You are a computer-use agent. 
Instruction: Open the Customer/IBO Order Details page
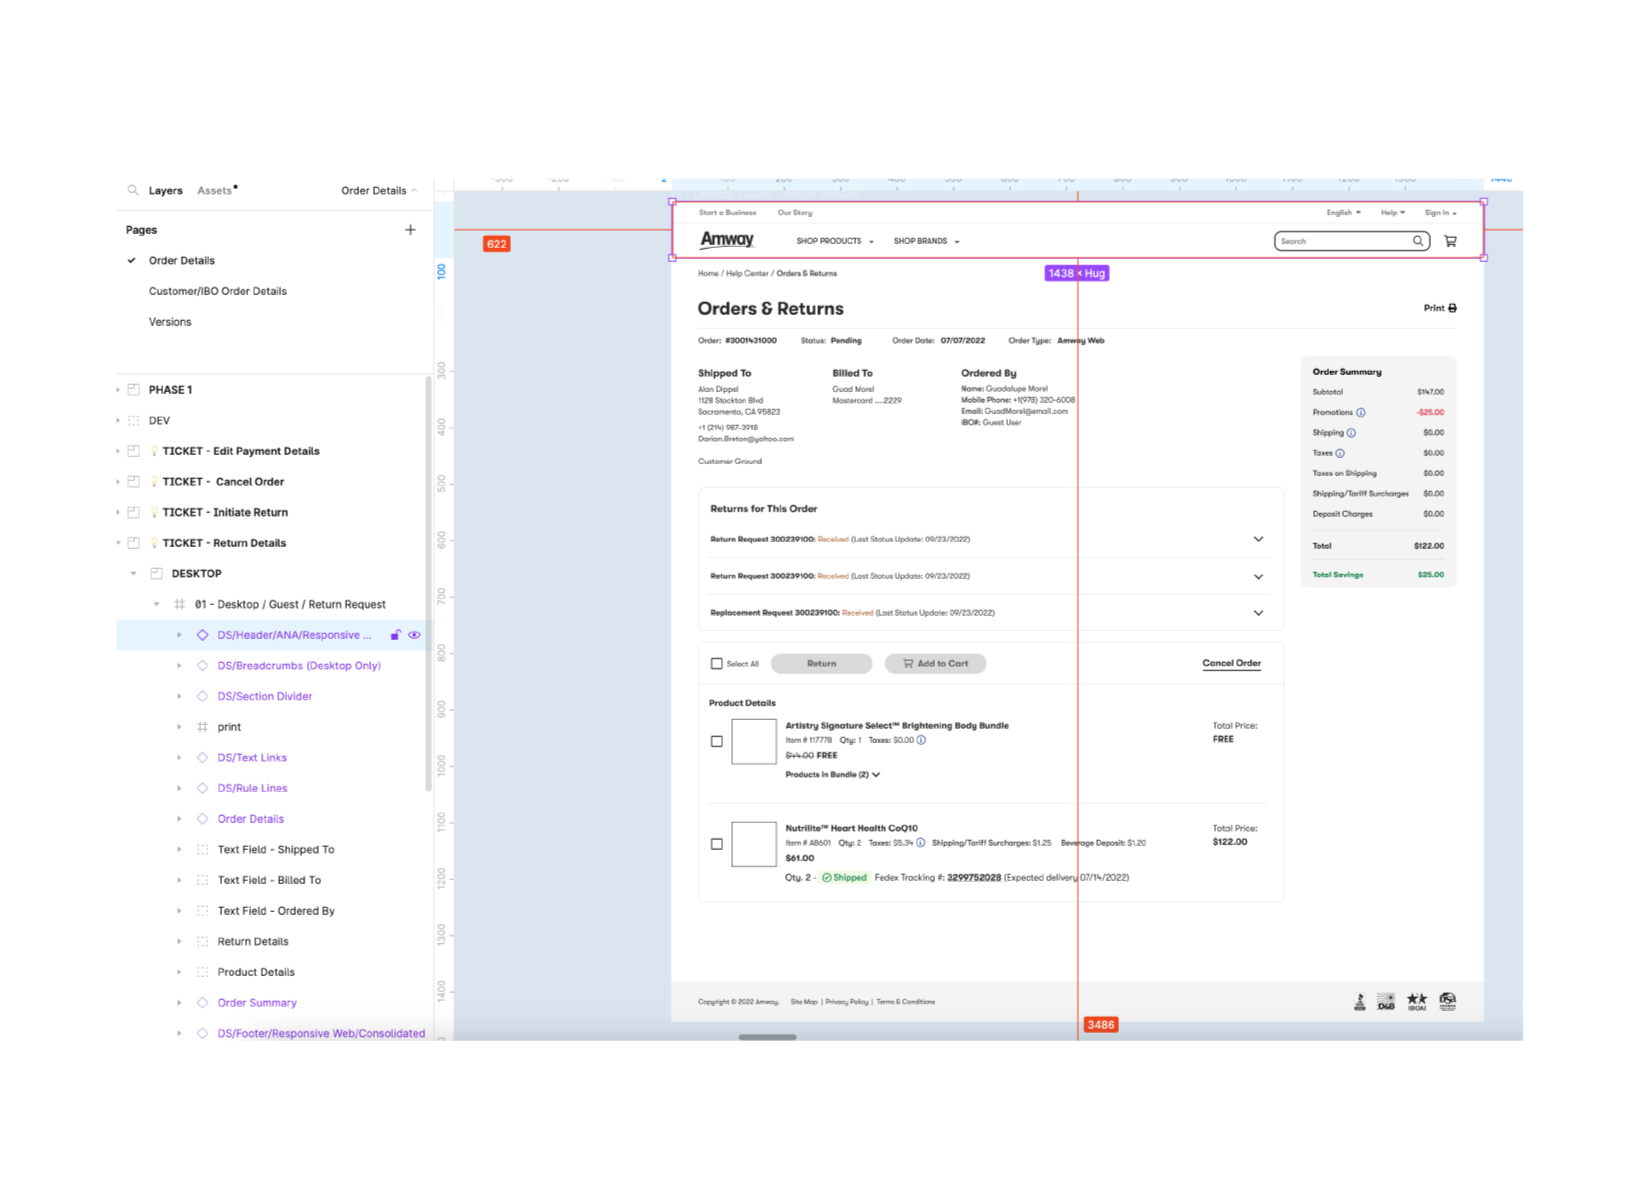pyautogui.click(x=218, y=291)
